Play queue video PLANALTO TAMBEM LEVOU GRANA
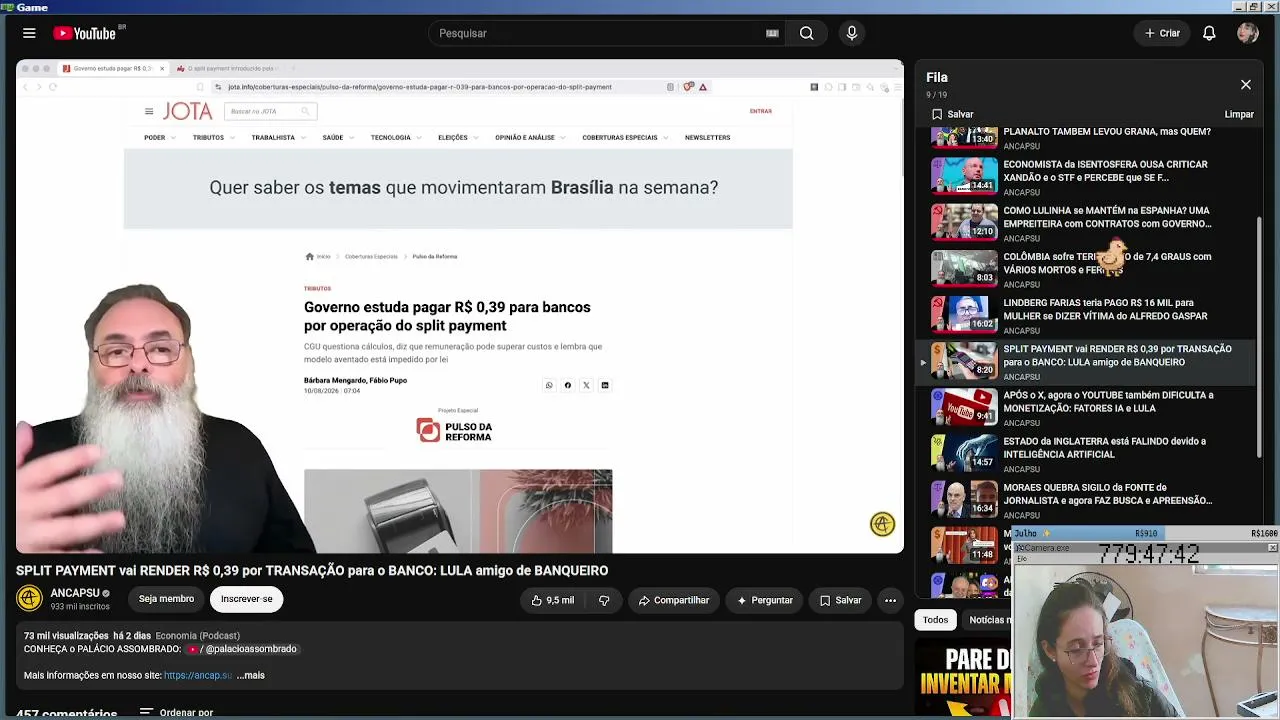The width and height of the screenshot is (1280, 720). point(1087,138)
